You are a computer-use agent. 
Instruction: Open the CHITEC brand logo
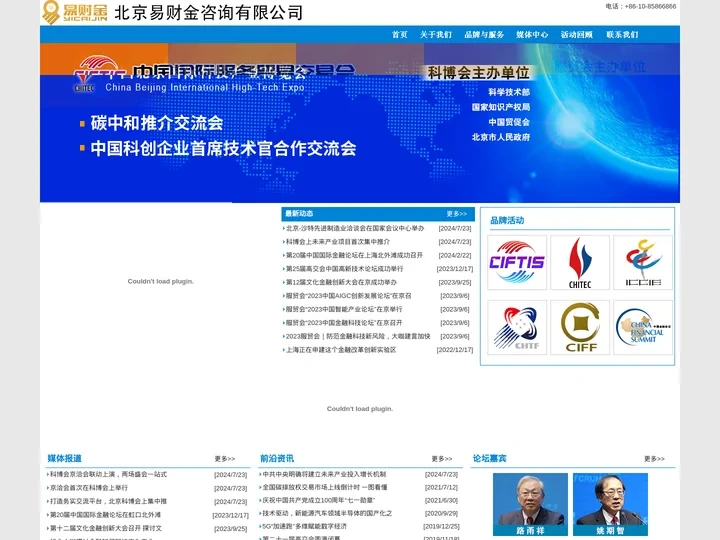click(x=580, y=262)
